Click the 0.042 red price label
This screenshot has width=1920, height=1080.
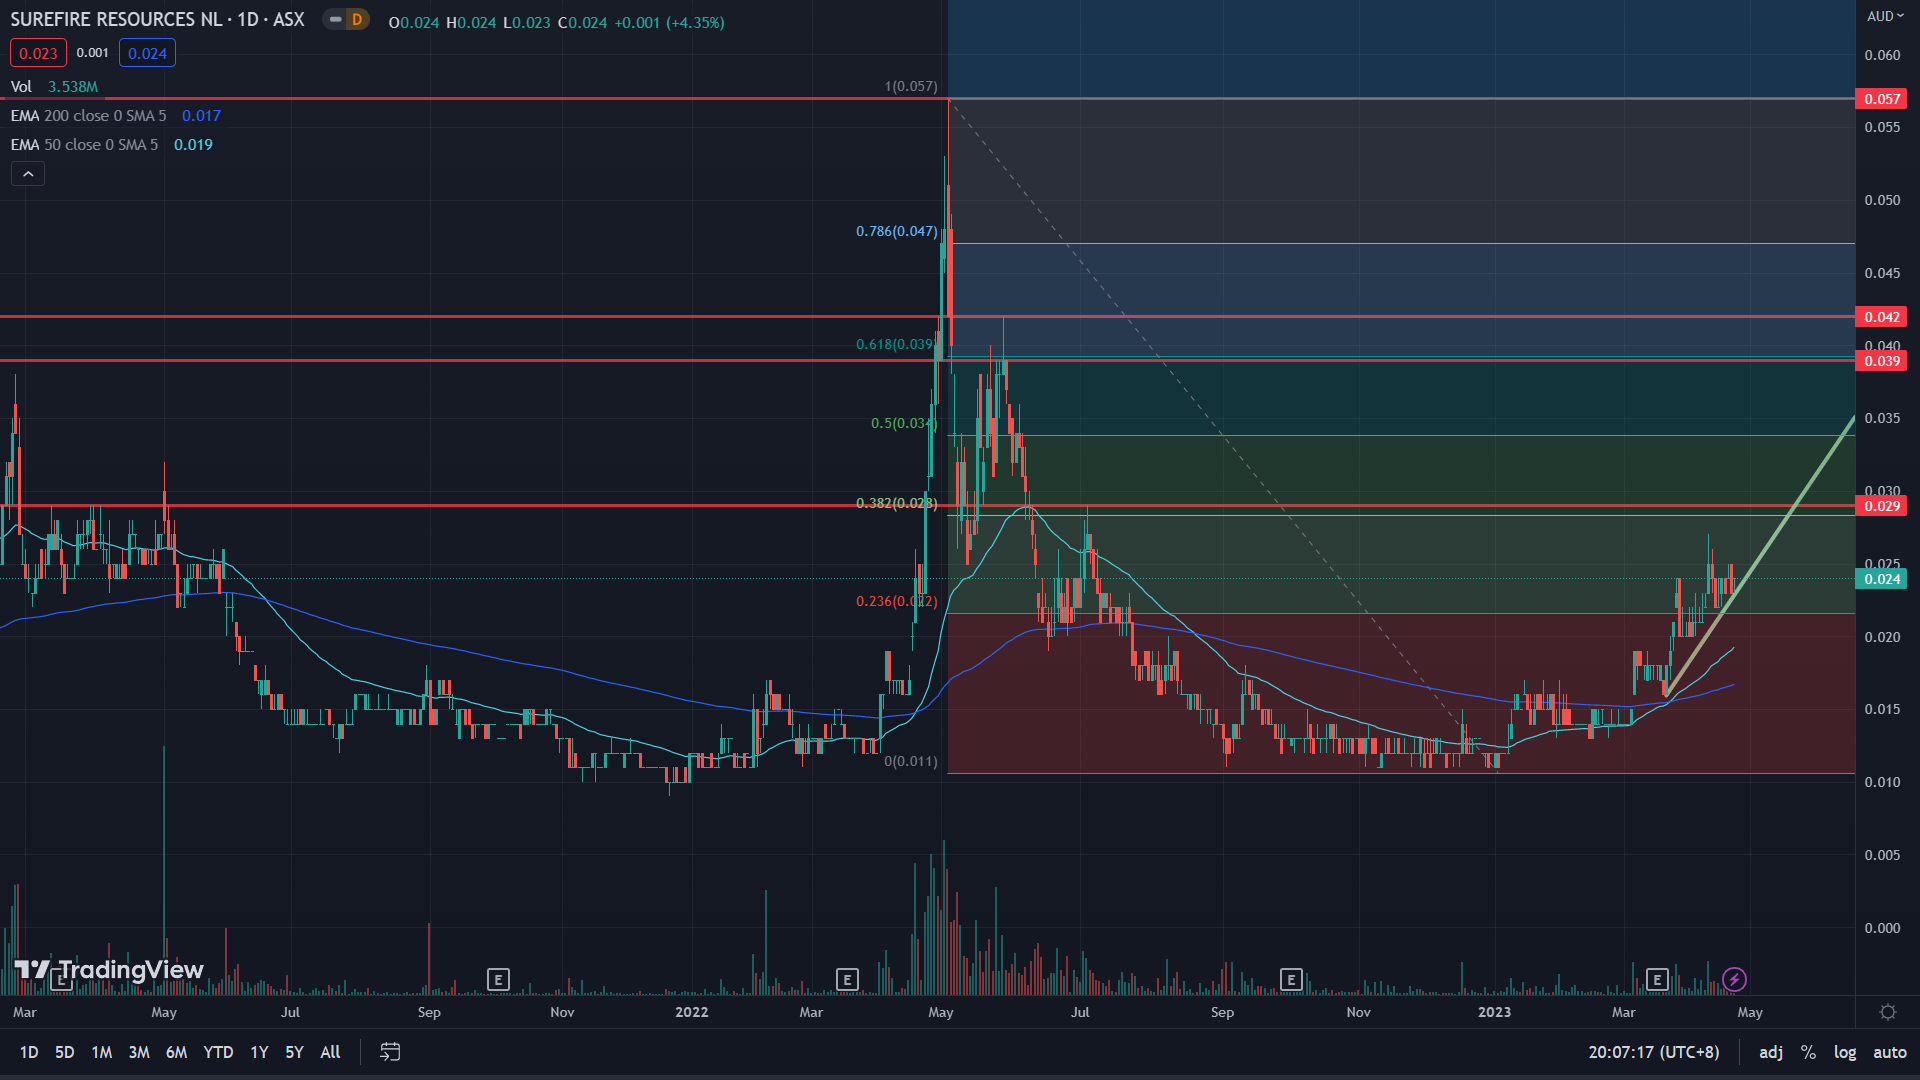pos(1881,317)
